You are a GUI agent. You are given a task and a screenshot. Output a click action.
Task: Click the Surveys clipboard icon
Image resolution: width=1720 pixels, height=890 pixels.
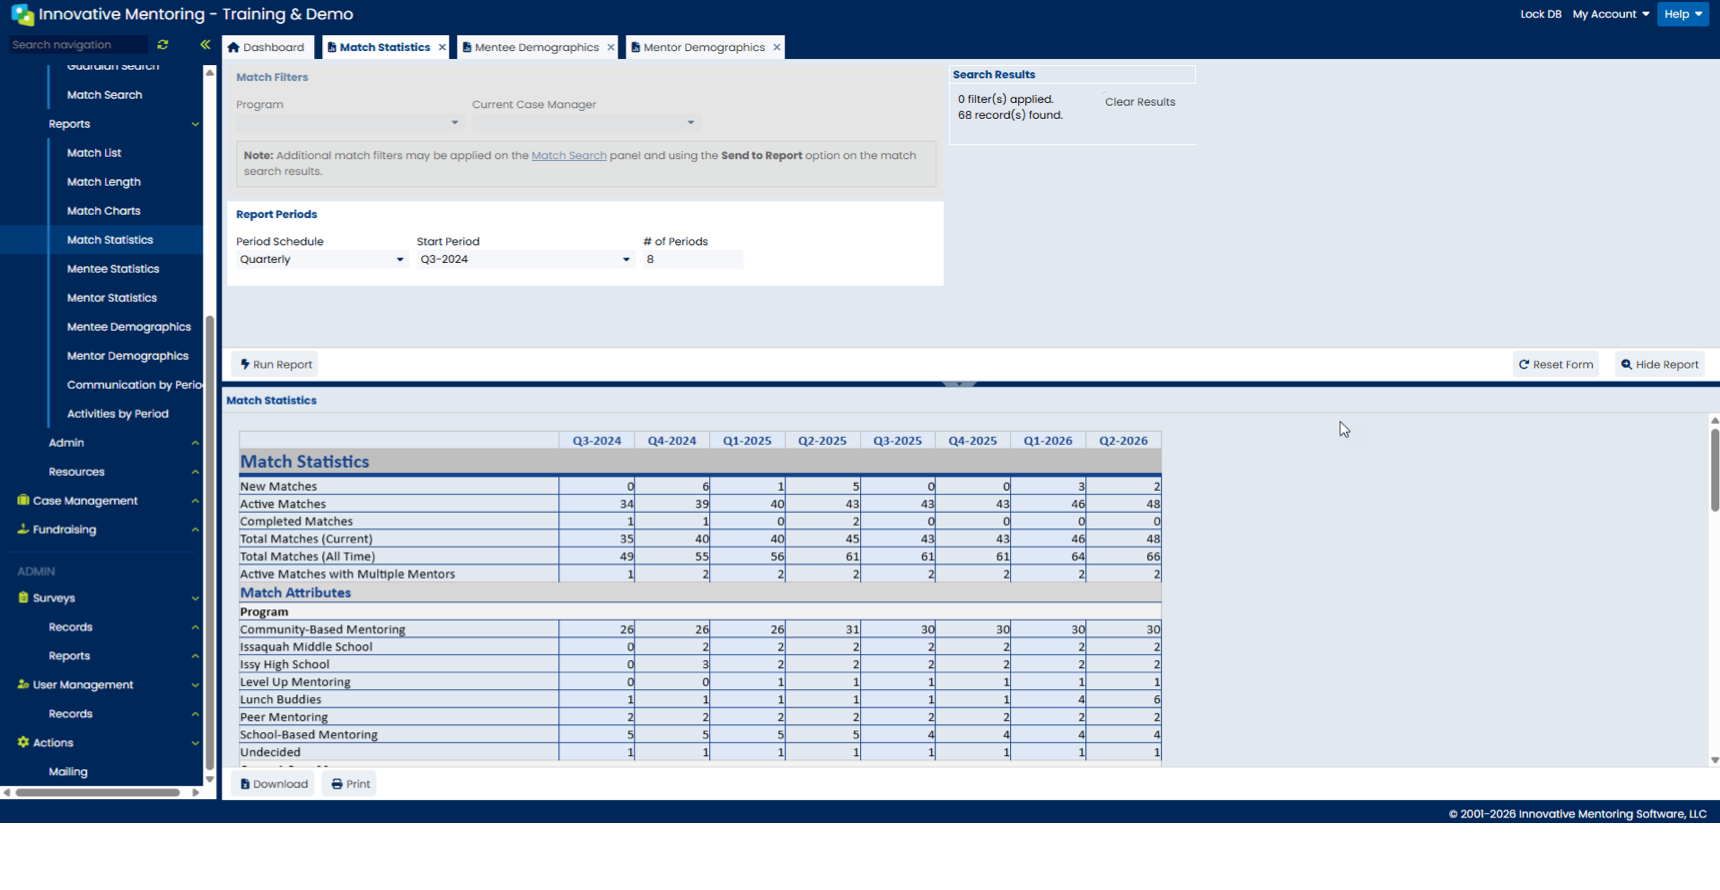(23, 598)
